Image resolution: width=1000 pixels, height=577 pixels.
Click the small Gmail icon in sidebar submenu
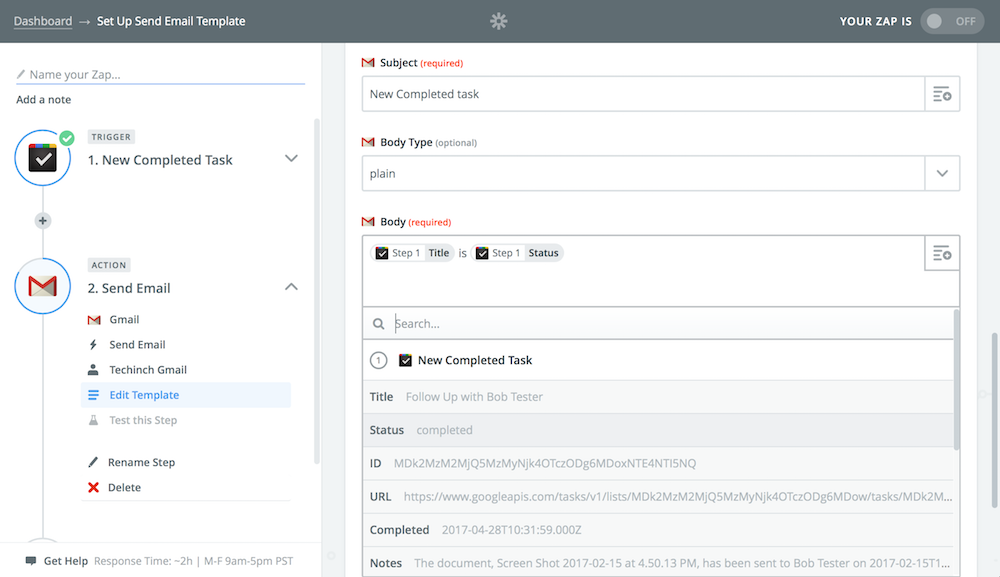point(94,320)
